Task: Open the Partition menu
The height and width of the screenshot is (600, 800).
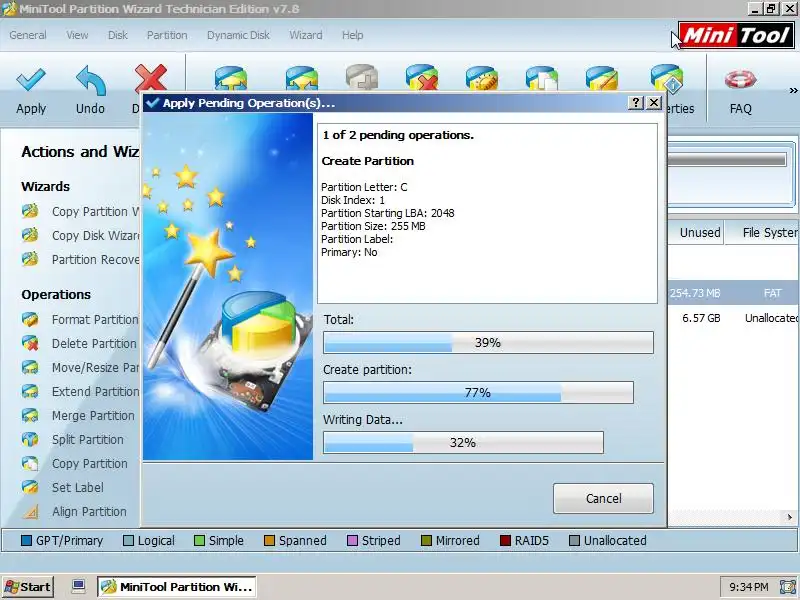Action: coord(167,35)
